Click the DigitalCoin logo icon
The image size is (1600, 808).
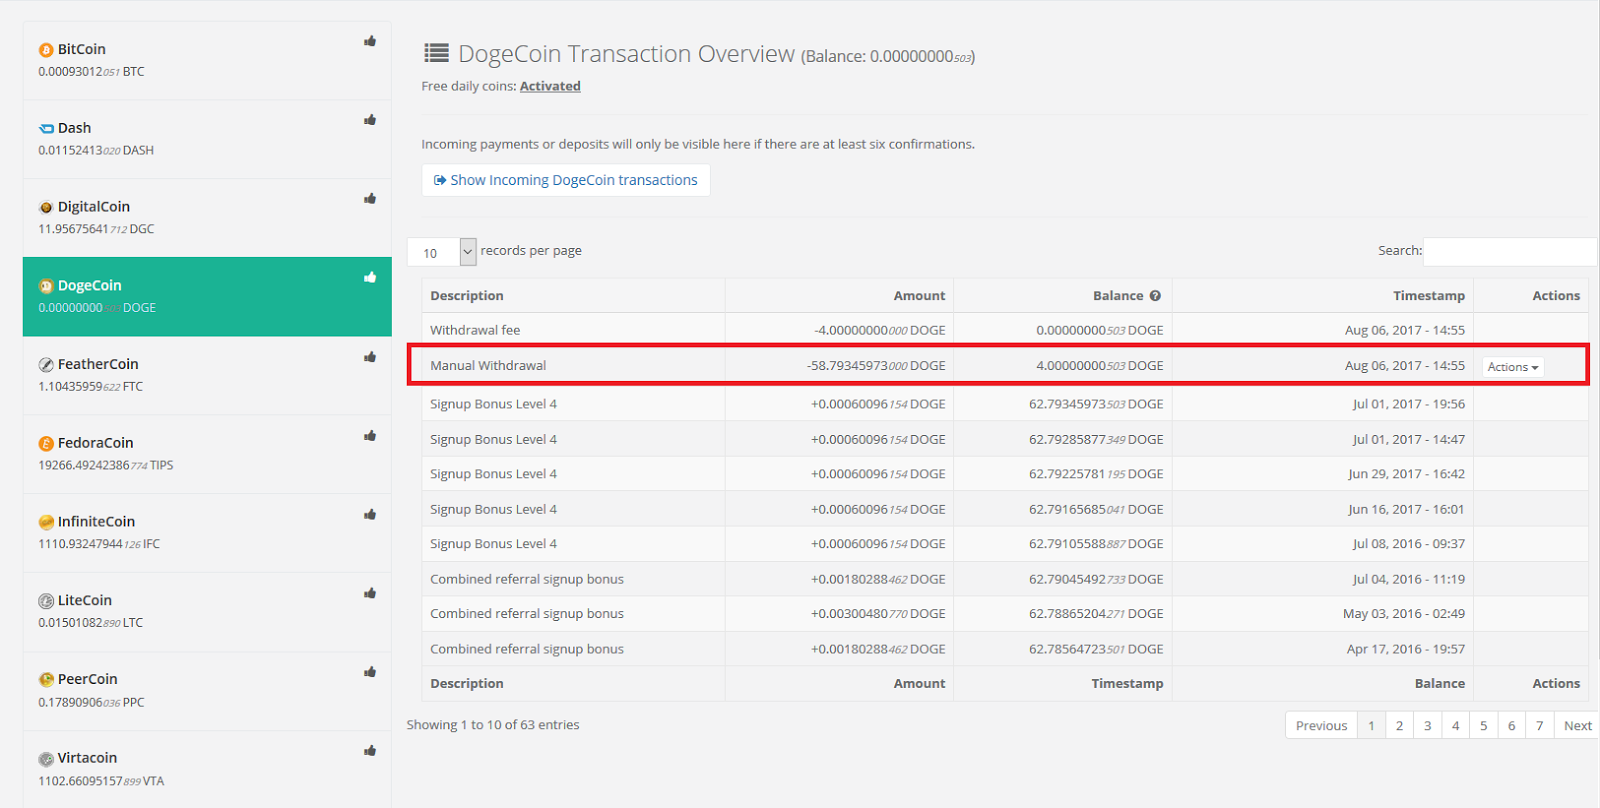point(46,208)
